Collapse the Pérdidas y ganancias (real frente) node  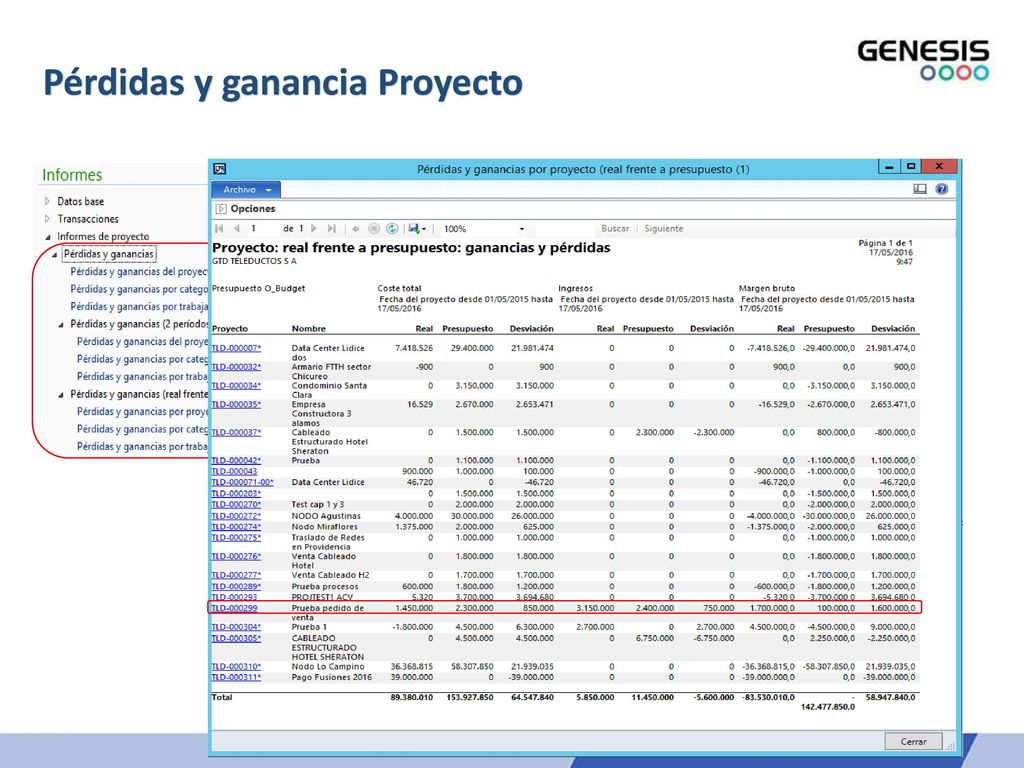(61, 395)
